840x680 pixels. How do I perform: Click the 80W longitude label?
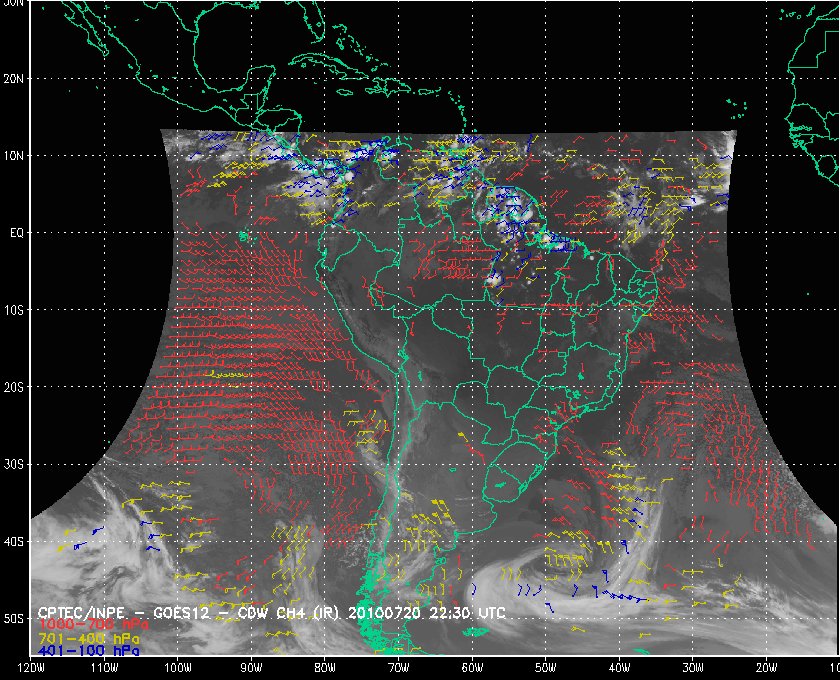pyautogui.click(x=325, y=667)
